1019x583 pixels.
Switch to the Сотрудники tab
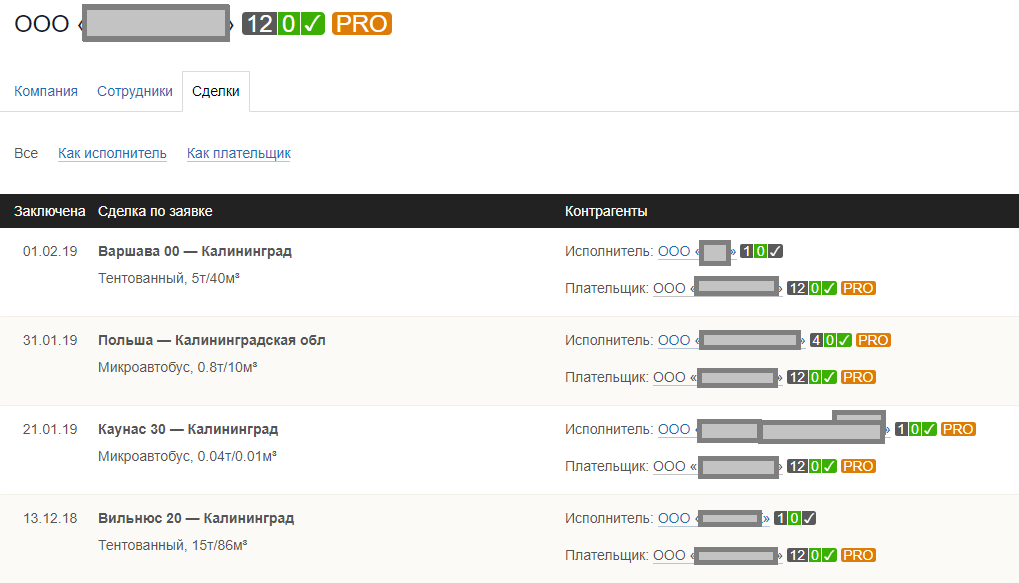click(135, 91)
